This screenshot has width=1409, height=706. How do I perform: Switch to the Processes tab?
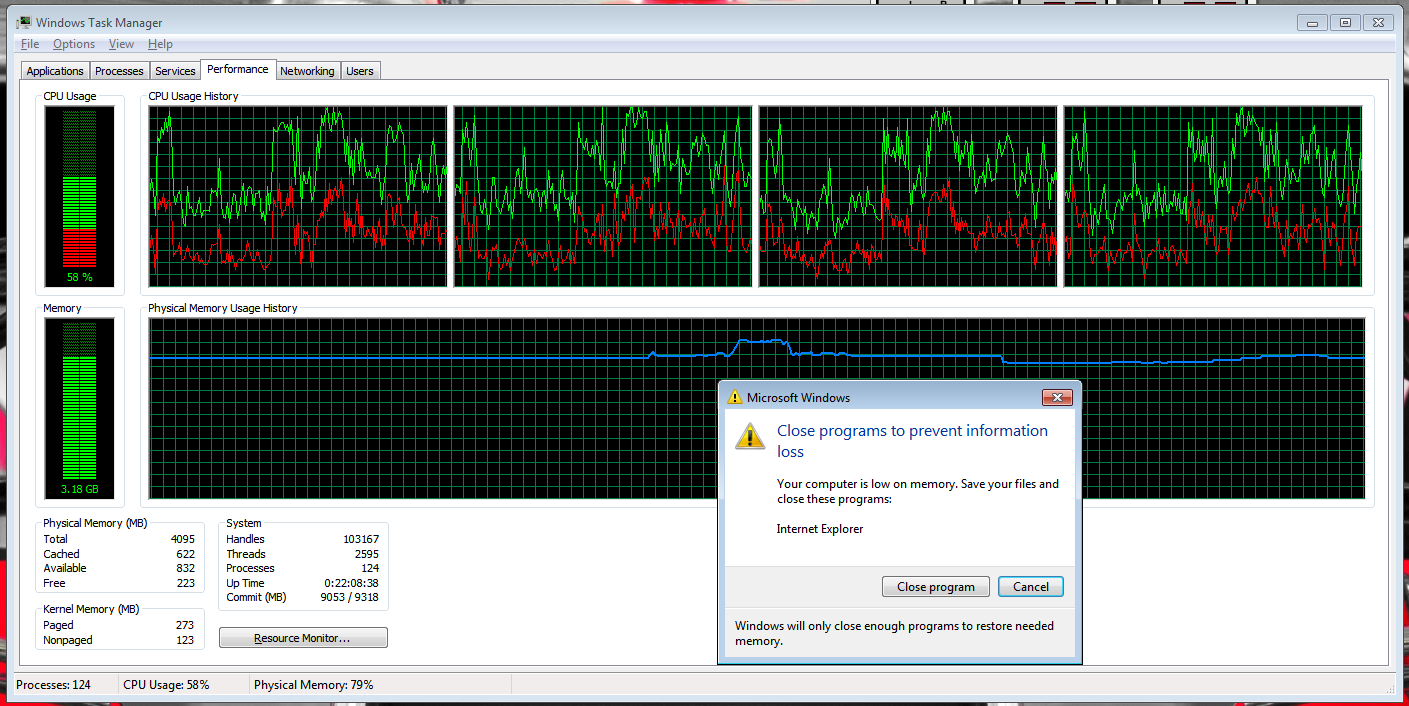click(x=119, y=71)
